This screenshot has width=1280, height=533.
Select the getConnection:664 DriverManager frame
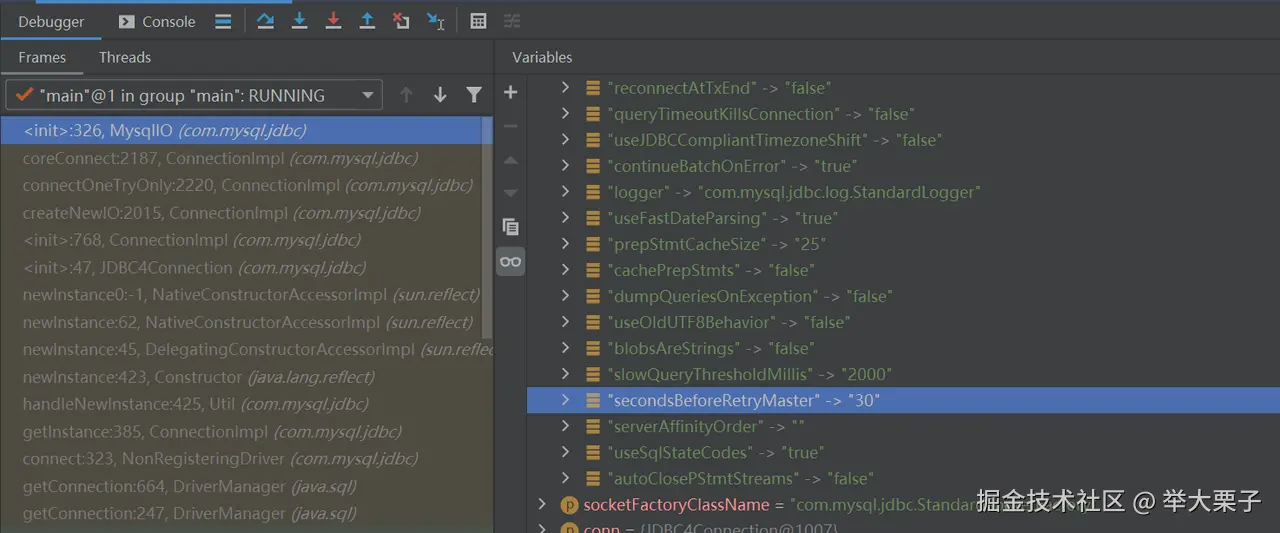(x=190, y=486)
